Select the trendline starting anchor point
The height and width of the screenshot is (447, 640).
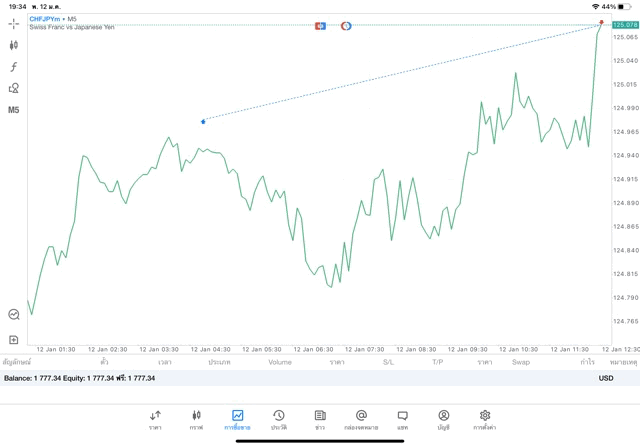click(203, 121)
